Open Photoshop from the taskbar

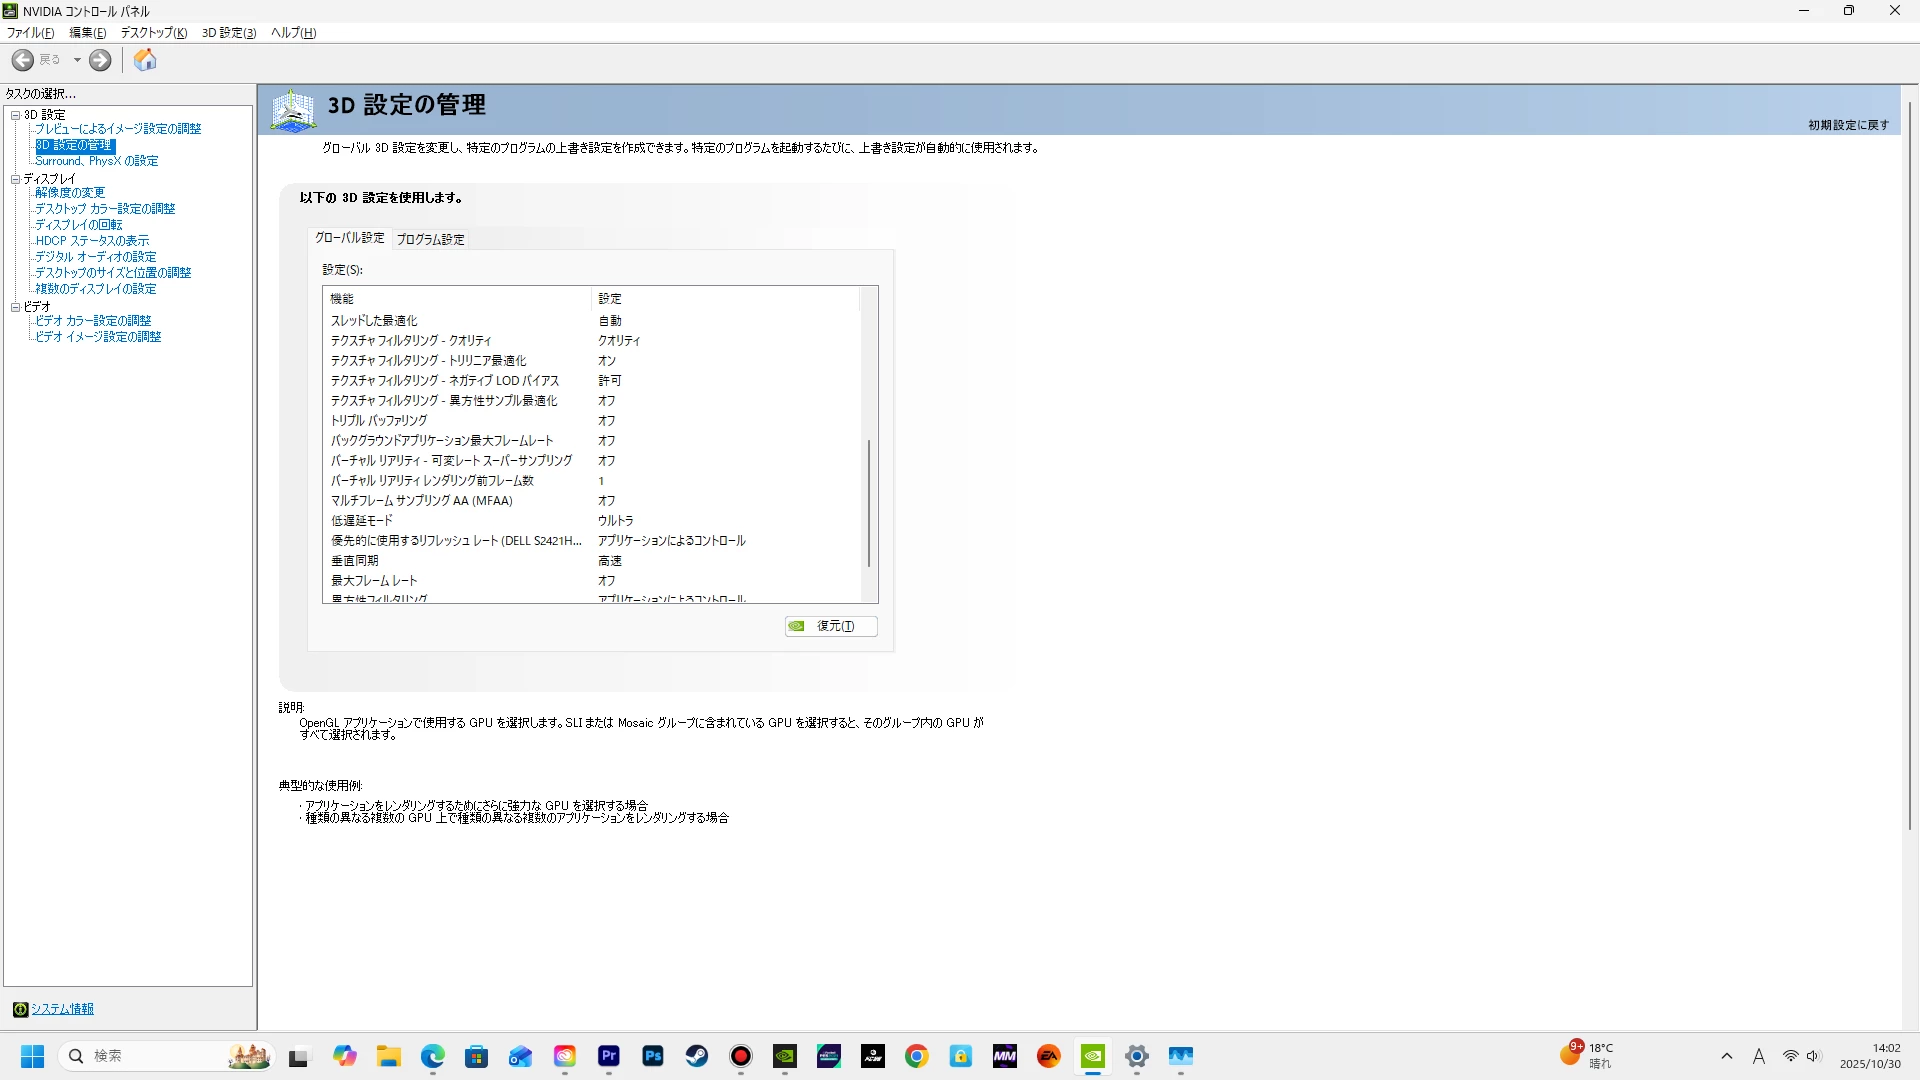653,1056
